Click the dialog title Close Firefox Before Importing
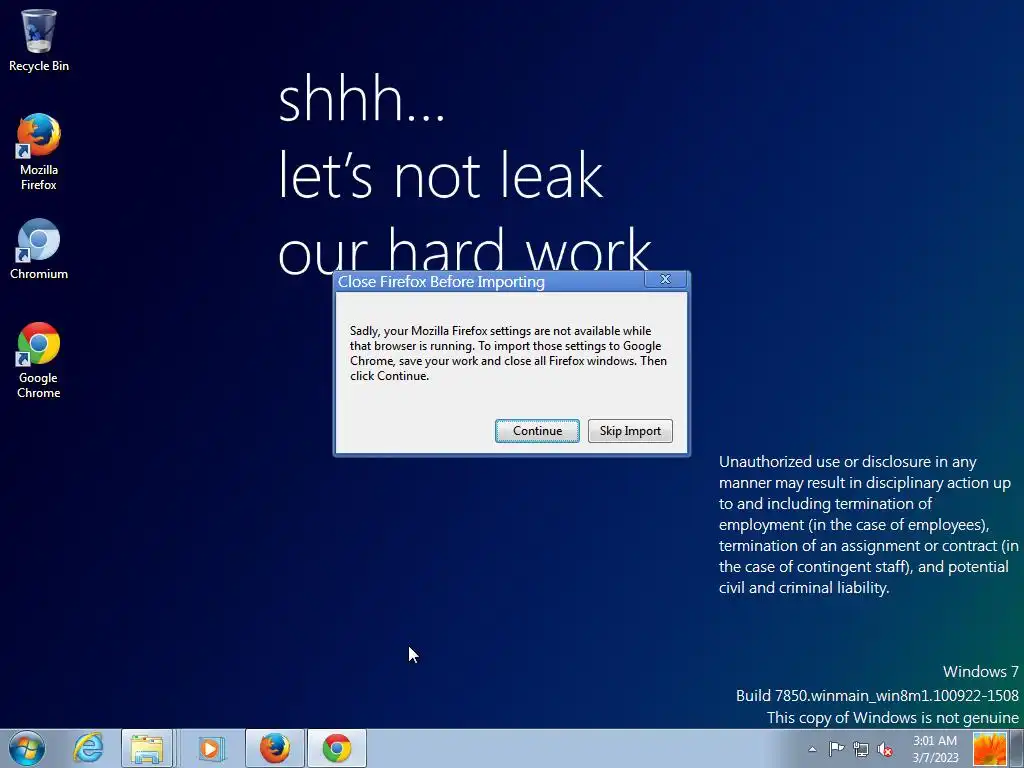The height and width of the screenshot is (768, 1024). (441, 281)
